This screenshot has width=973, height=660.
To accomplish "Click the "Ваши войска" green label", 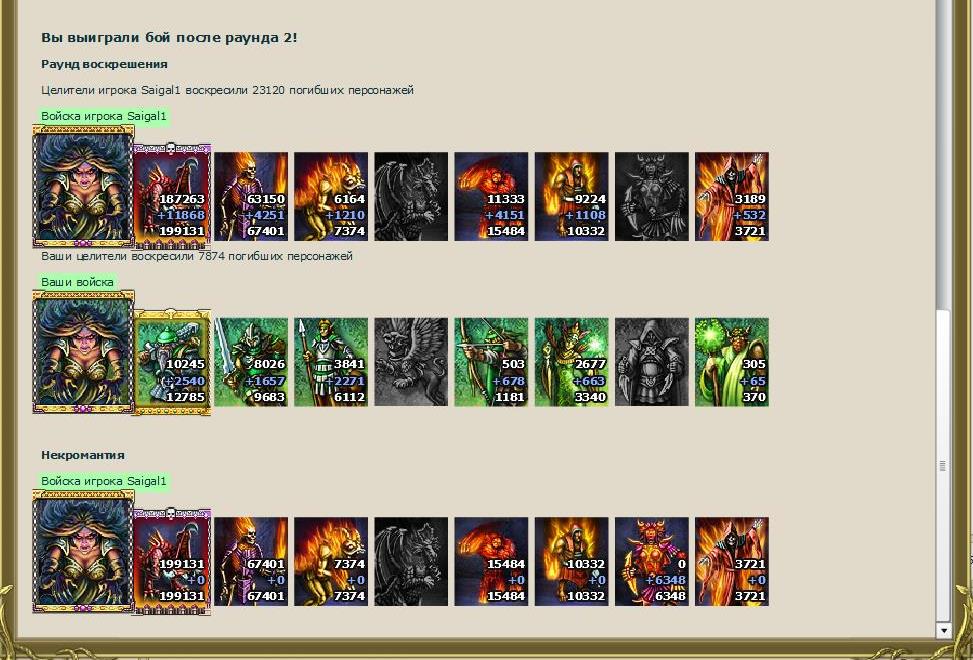I will [x=78, y=282].
